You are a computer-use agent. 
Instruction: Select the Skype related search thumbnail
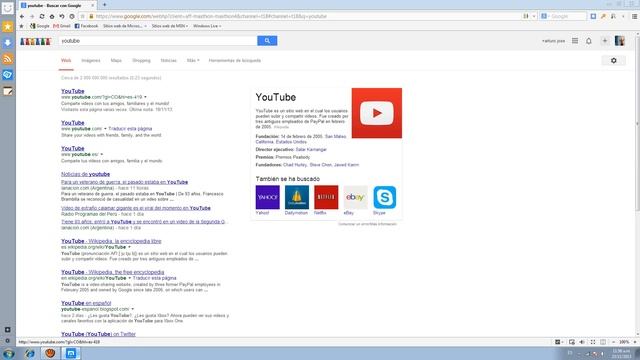pyautogui.click(x=384, y=197)
